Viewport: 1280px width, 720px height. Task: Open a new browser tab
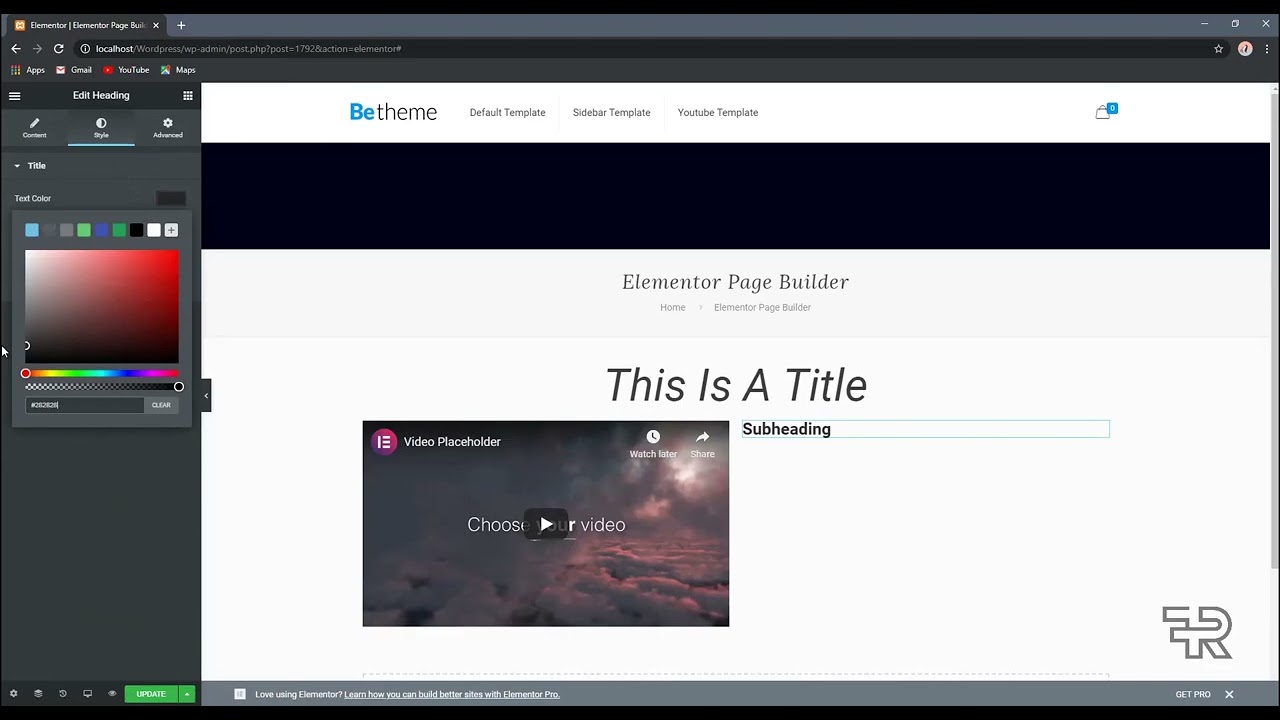(181, 25)
